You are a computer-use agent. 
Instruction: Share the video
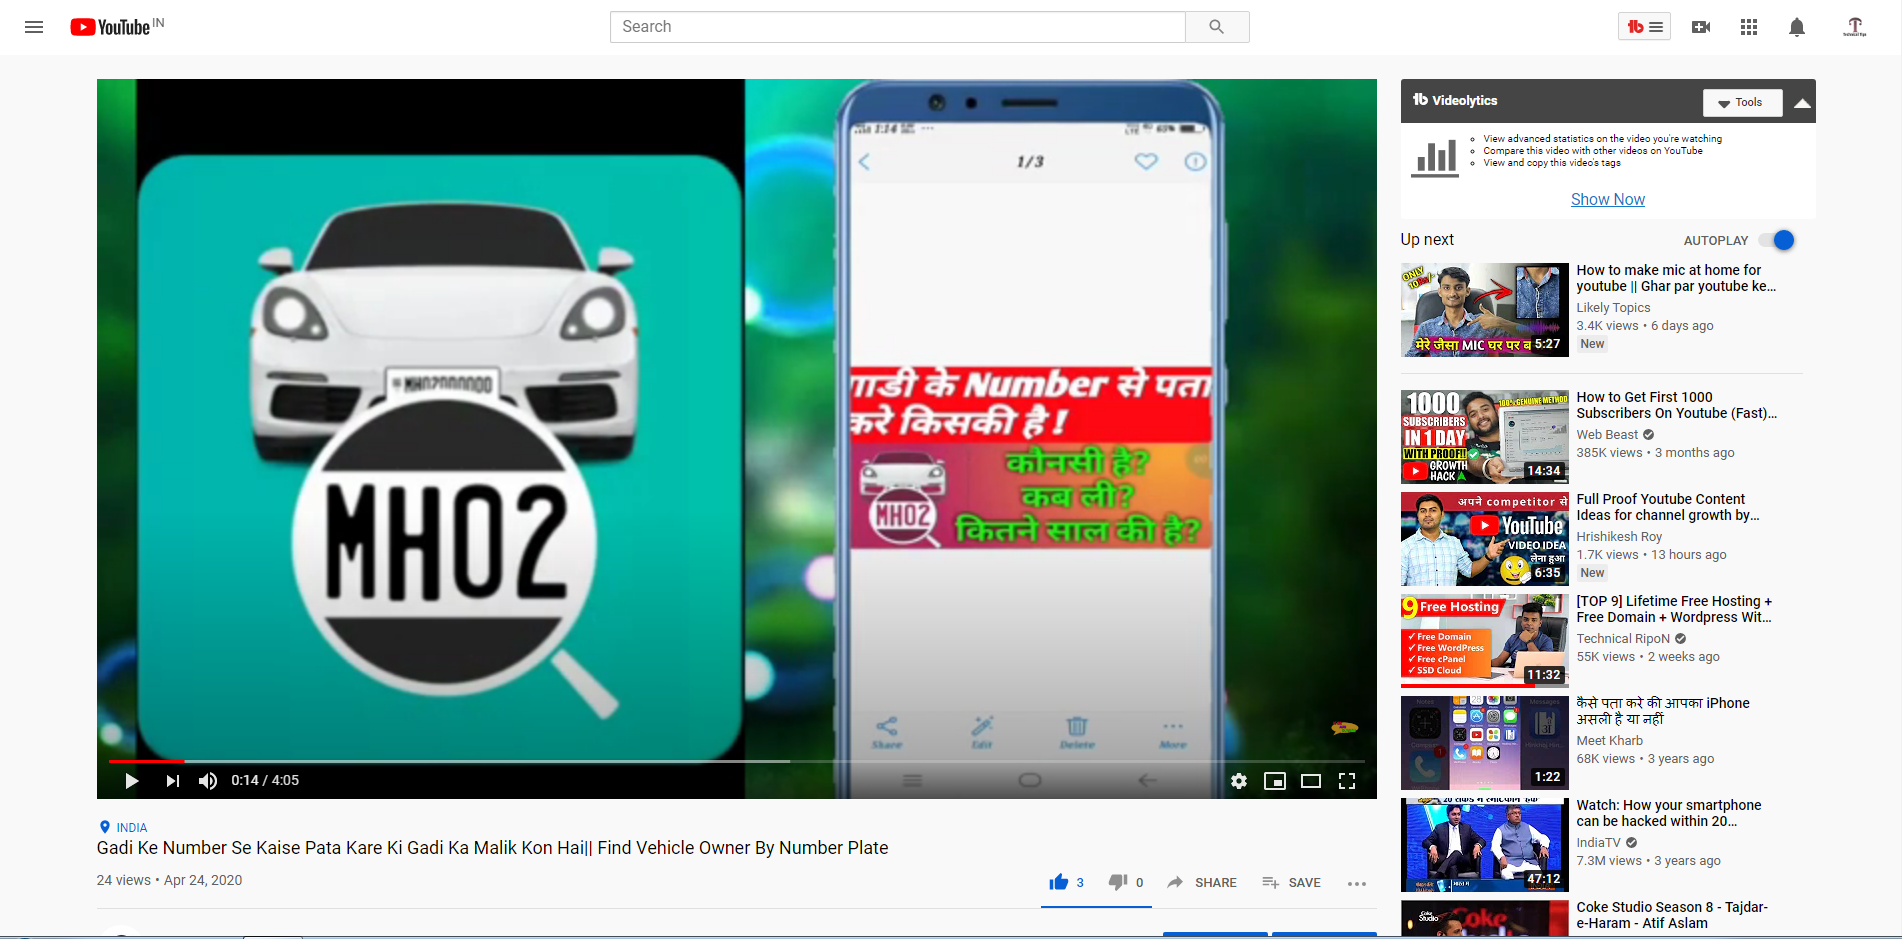tap(1202, 882)
